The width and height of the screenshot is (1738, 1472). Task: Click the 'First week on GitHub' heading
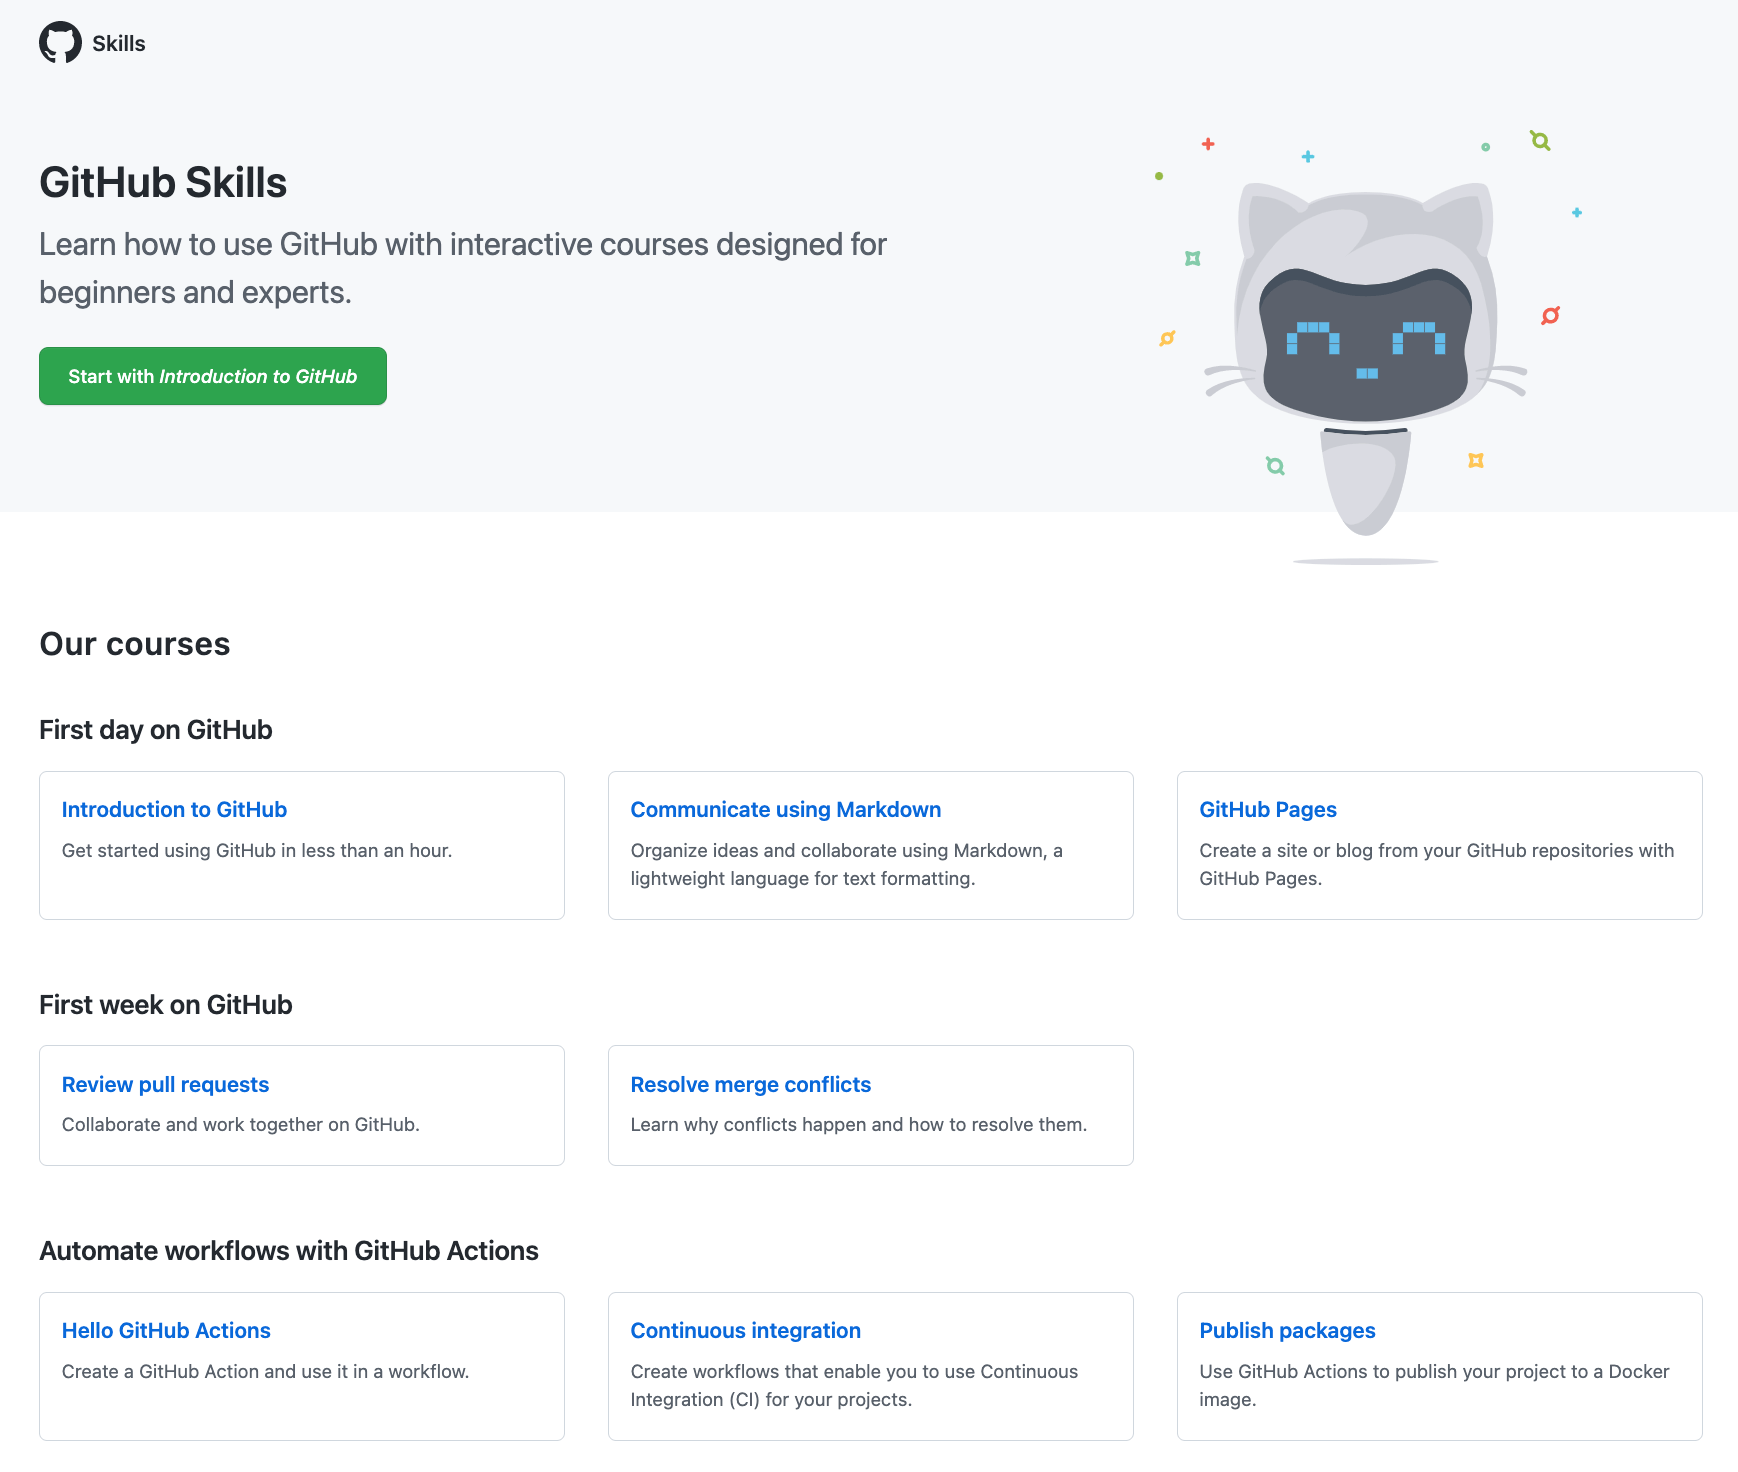pyautogui.click(x=166, y=1005)
